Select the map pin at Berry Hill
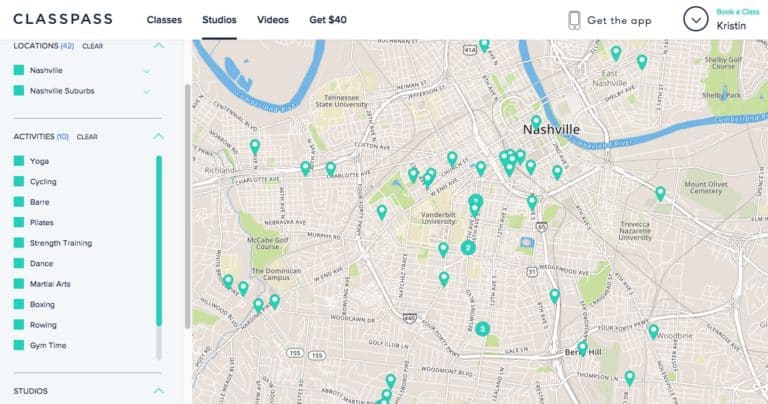This screenshot has width=768, height=404. point(582,348)
